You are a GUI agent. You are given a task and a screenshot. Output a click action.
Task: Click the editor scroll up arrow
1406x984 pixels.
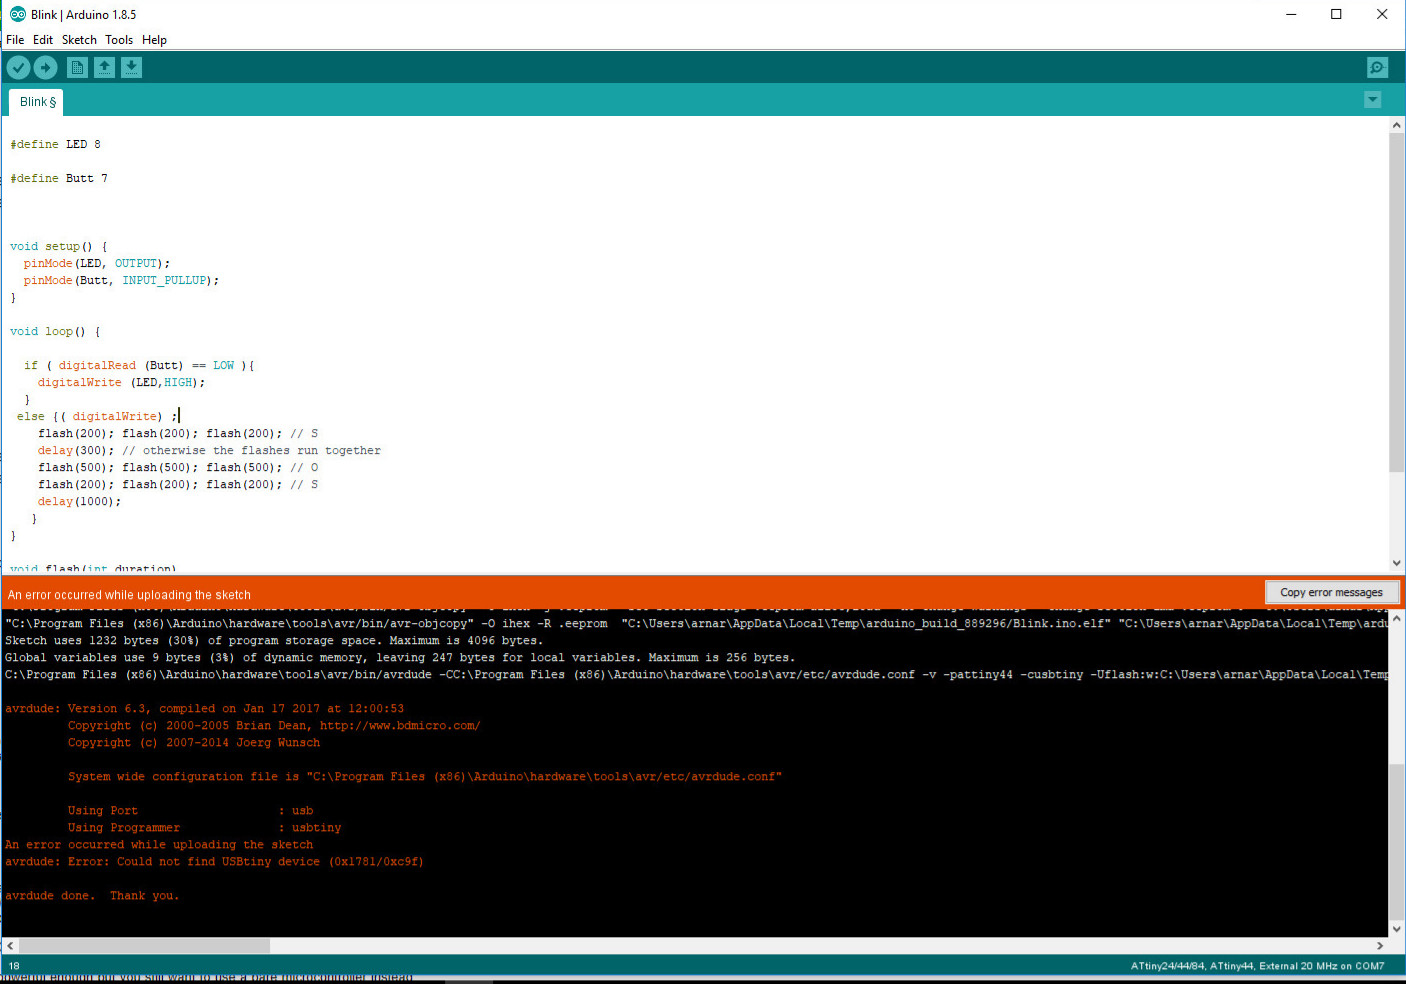(x=1397, y=126)
